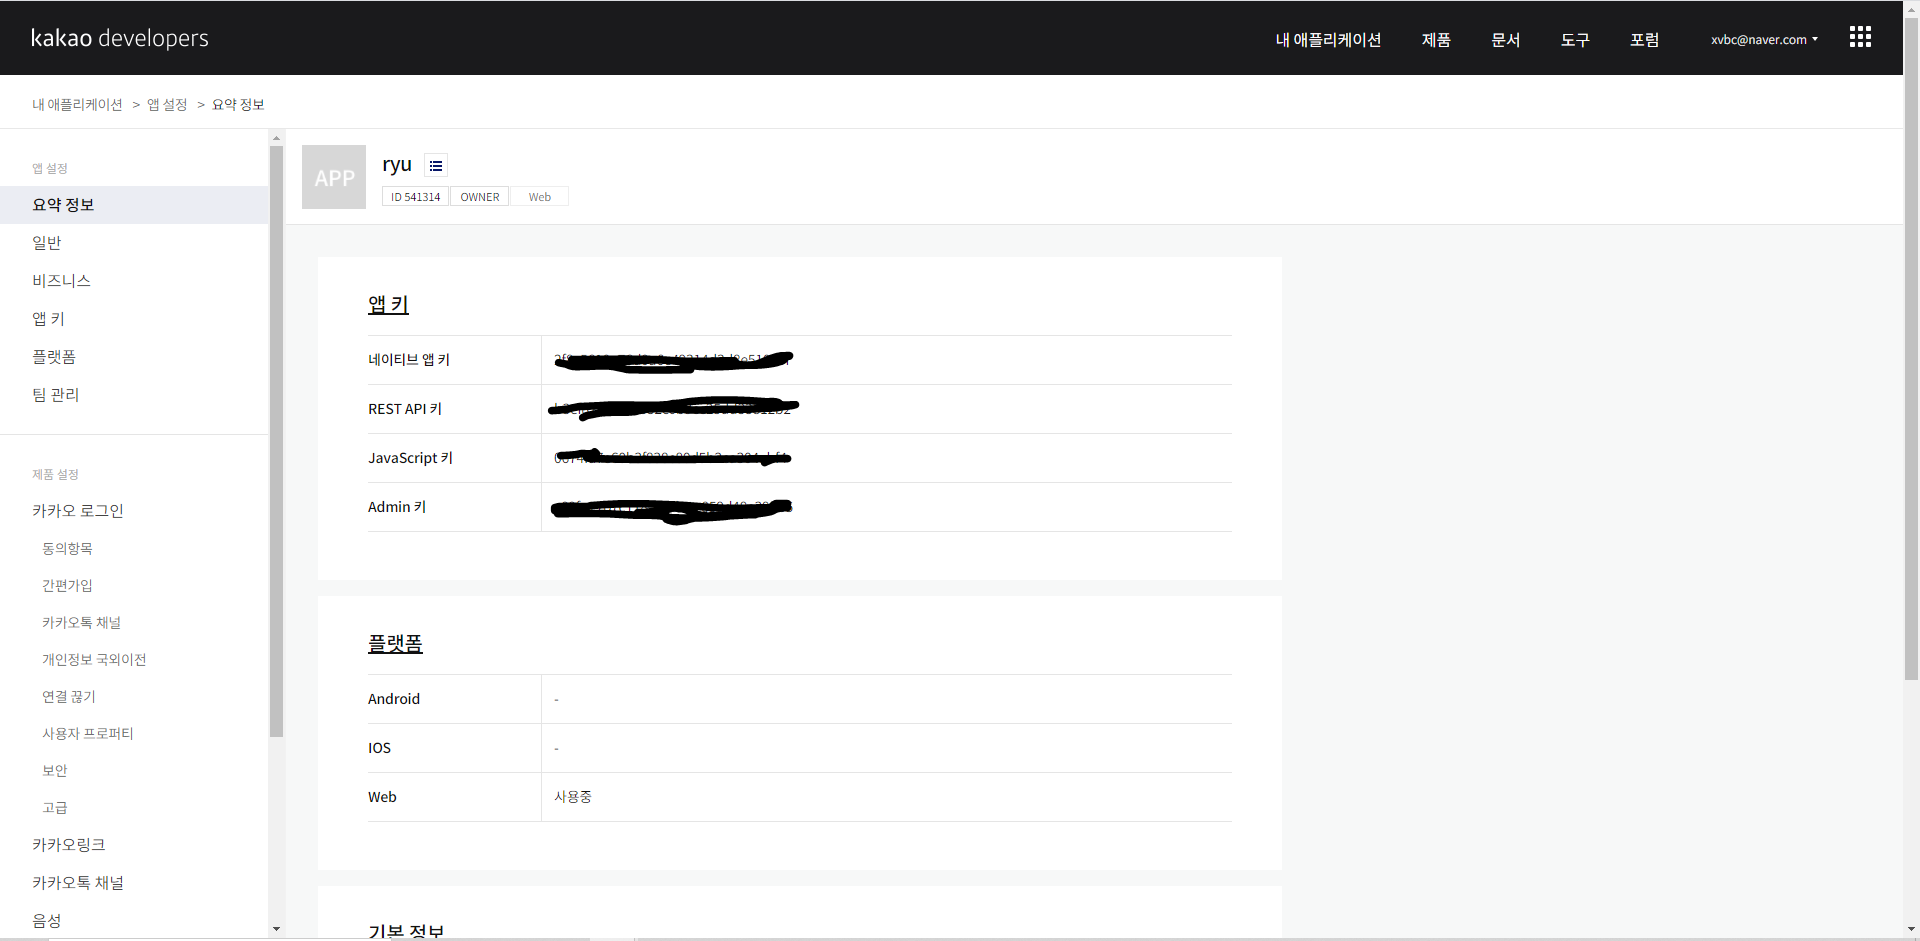Click the sidebar scrollbar thumb
The image size is (1920, 941).
[277, 442]
